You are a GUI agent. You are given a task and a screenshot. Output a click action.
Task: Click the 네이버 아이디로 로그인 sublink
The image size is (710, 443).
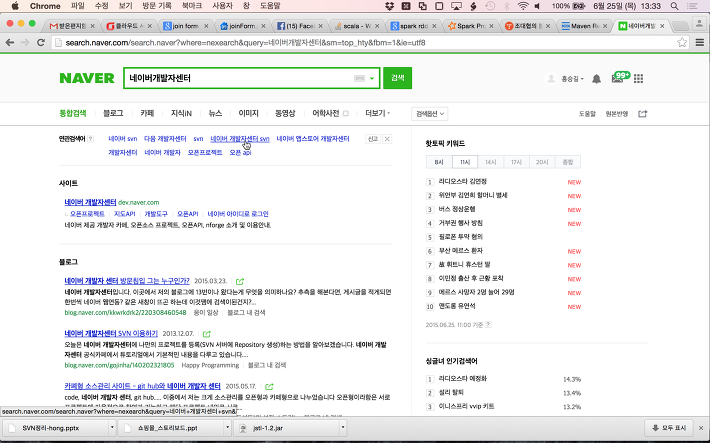click(x=238, y=214)
